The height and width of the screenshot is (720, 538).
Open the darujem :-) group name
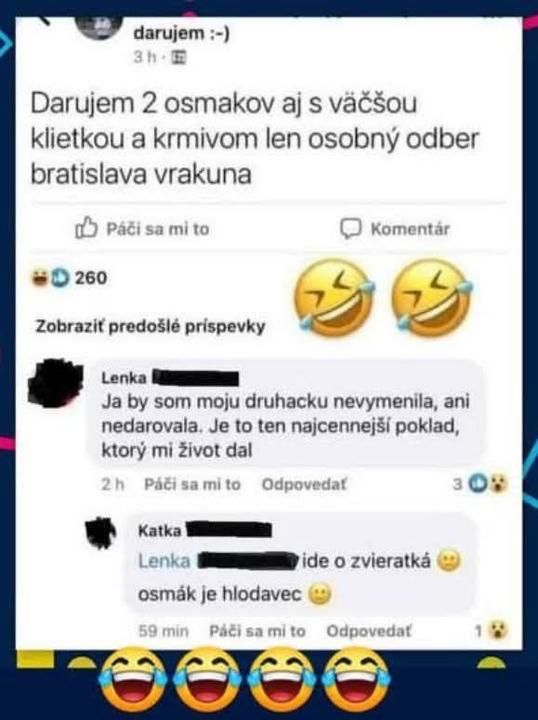tap(181, 33)
